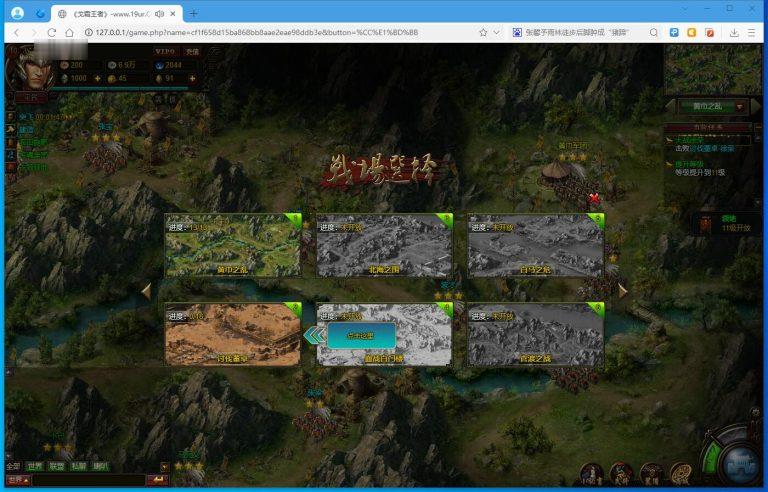Open a new browser tab
Screen dimensions: 768x492
tap(193, 14)
